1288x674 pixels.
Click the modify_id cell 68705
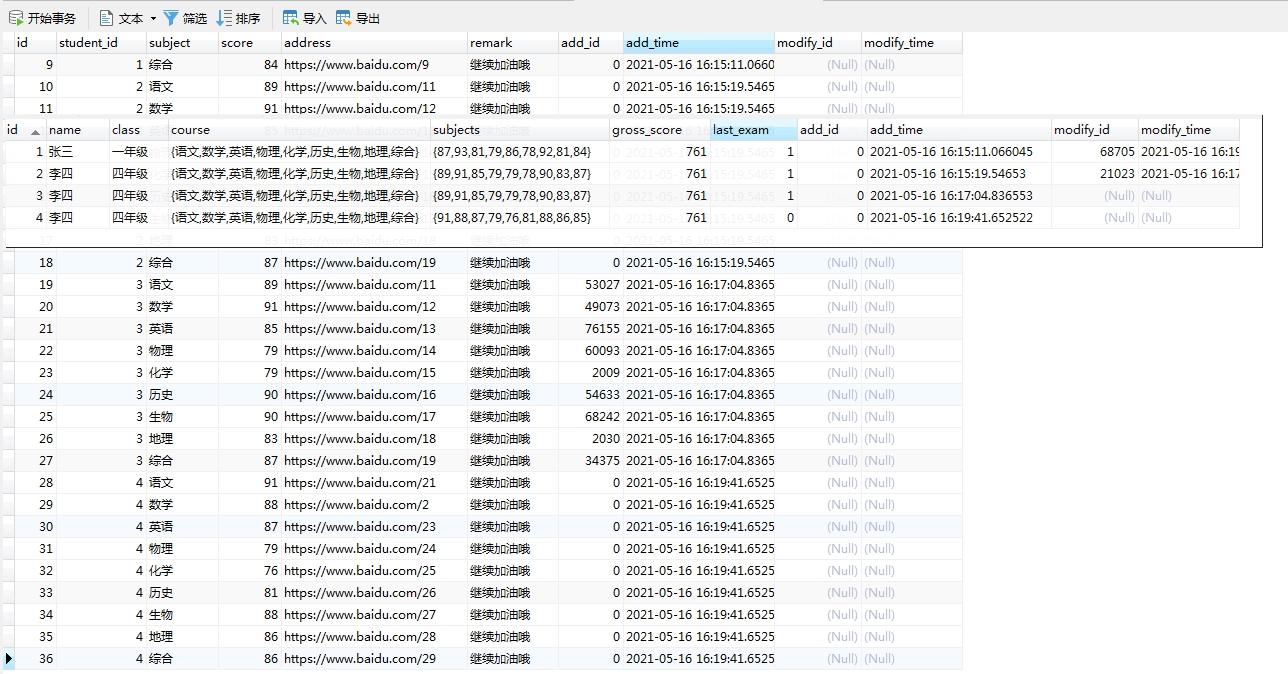pos(1095,152)
